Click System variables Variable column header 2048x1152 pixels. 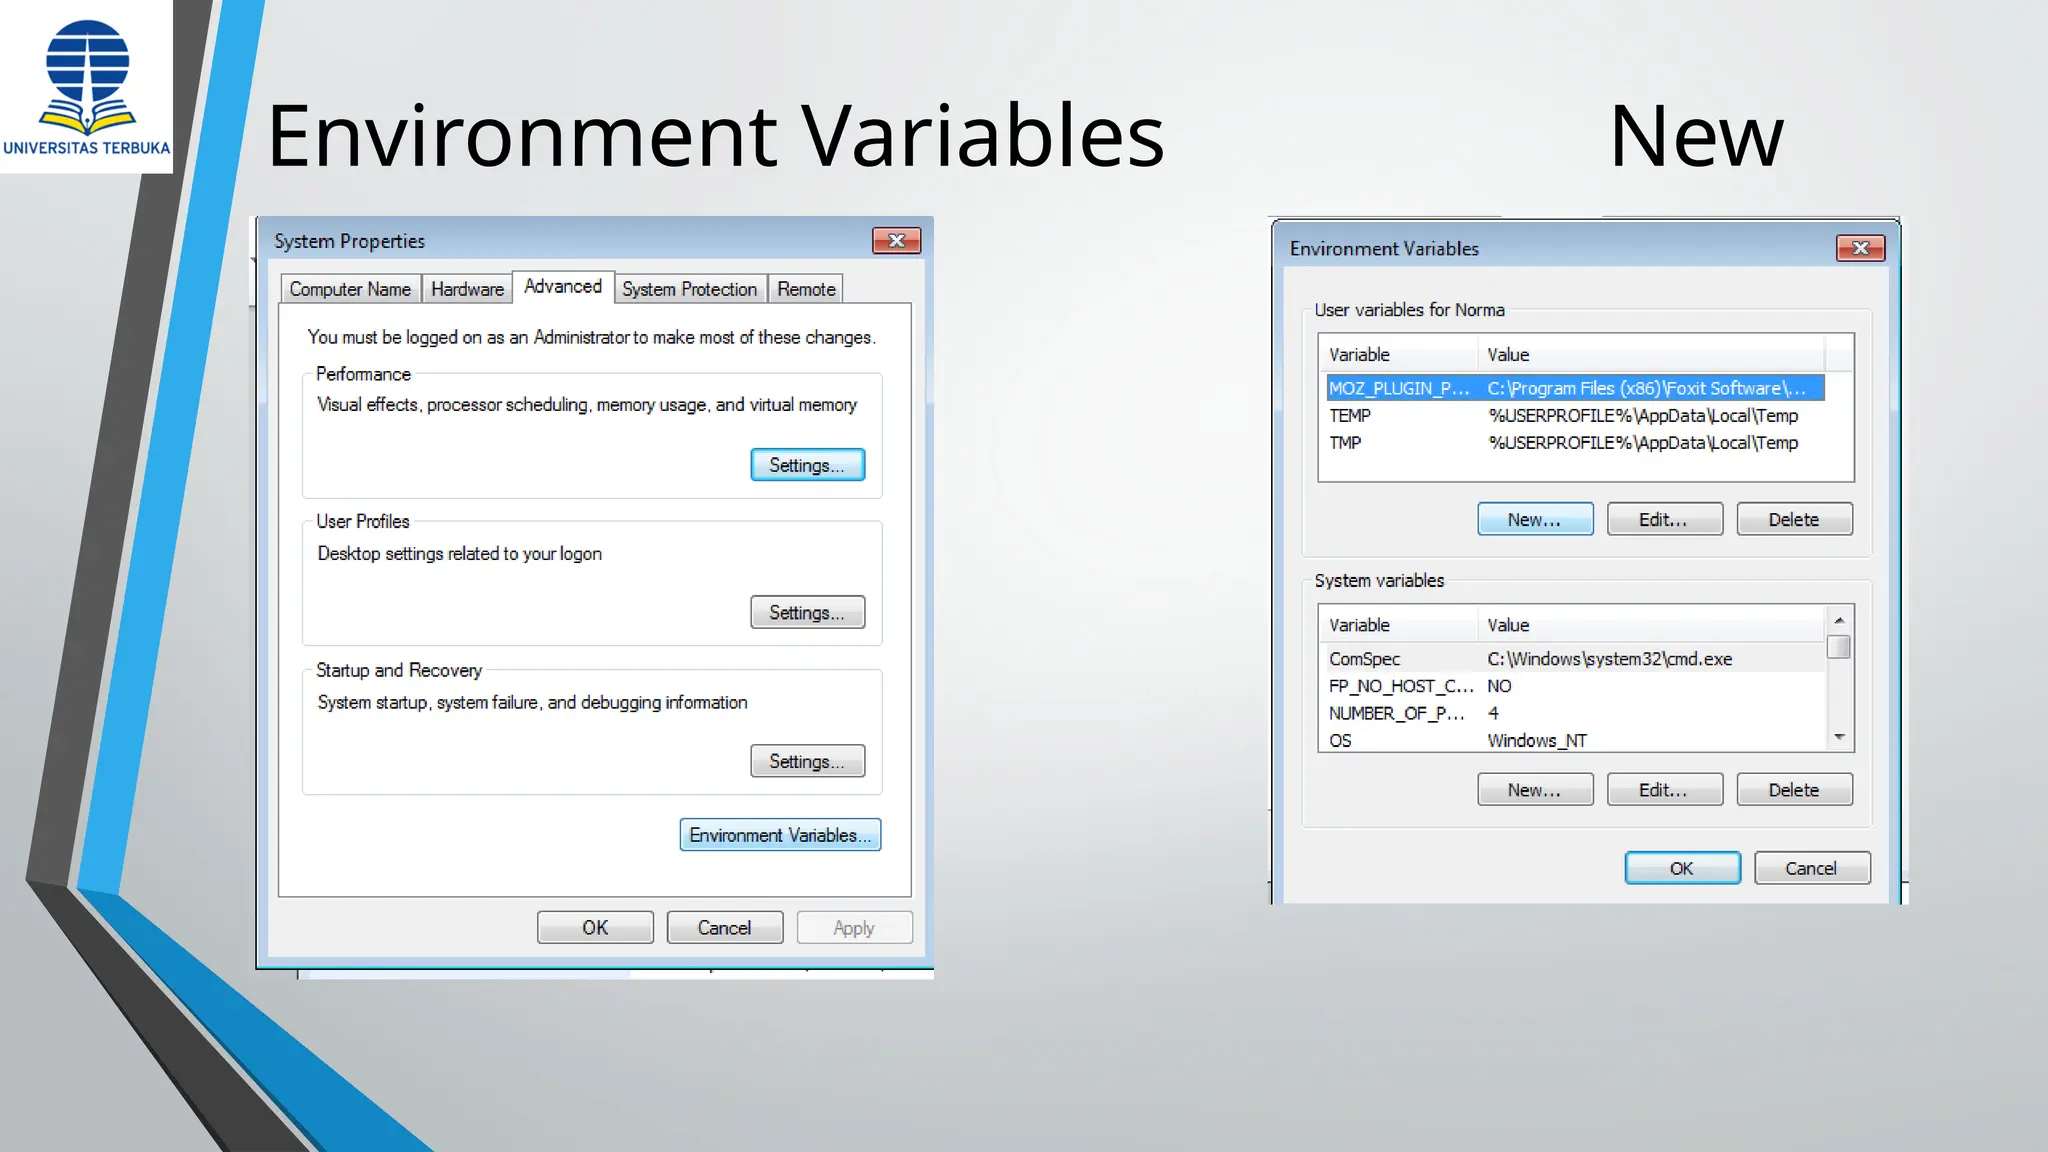click(x=1399, y=625)
